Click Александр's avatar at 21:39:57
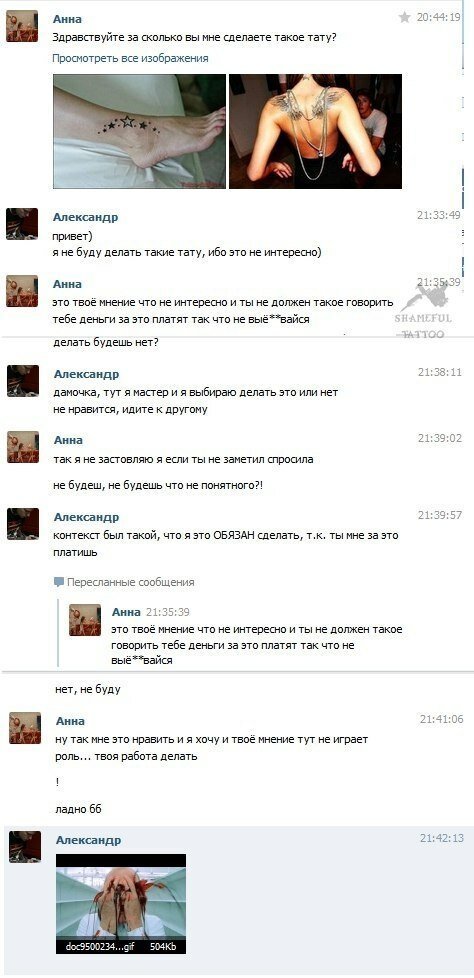Screen dimensions: 474x978 (x=23, y=524)
